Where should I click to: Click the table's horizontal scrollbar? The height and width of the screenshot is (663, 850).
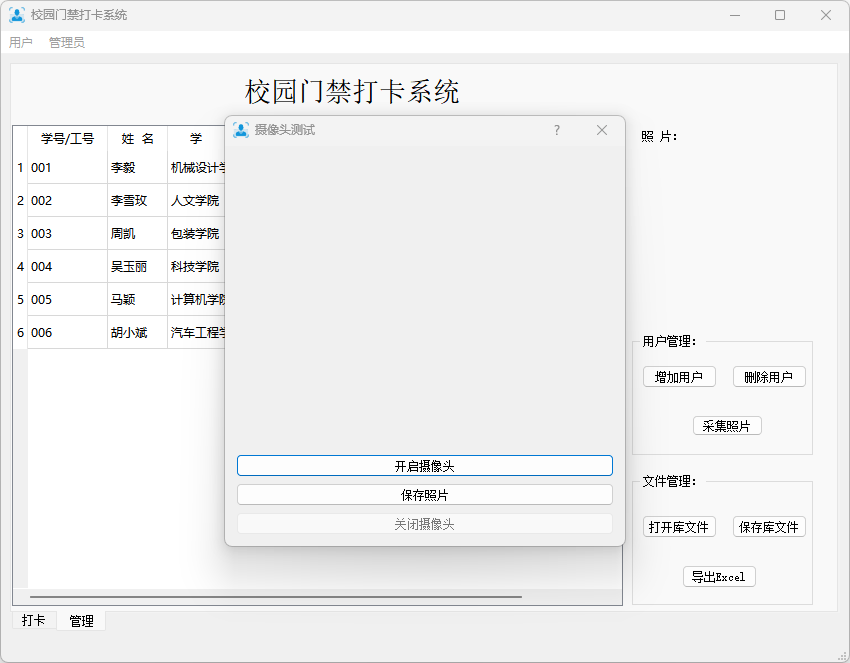[275, 597]
